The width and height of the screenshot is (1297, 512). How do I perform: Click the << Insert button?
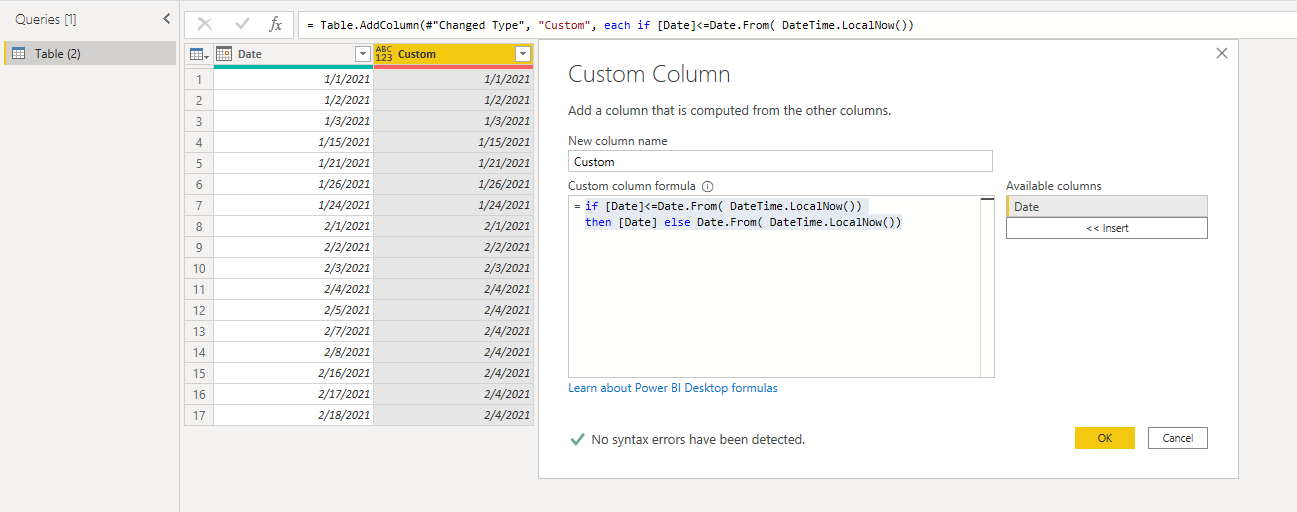(x=1107, y=228)
